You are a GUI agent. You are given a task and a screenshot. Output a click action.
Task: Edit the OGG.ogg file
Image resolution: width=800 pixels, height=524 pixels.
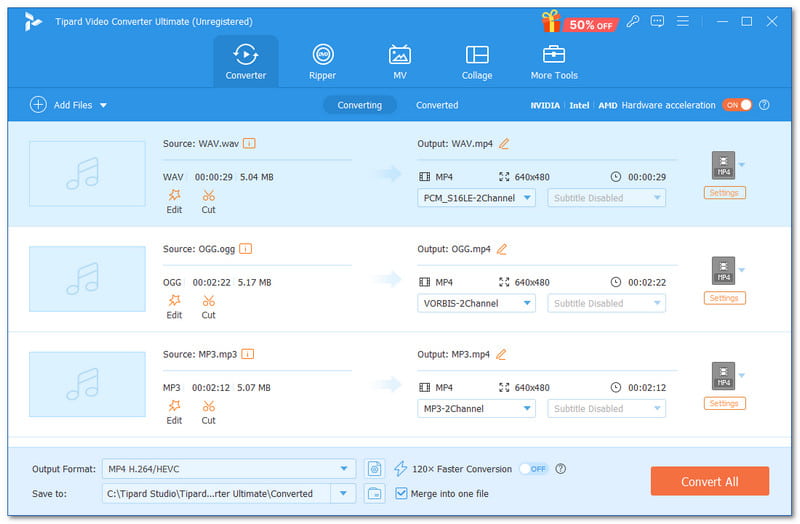[x=174, y=307]
